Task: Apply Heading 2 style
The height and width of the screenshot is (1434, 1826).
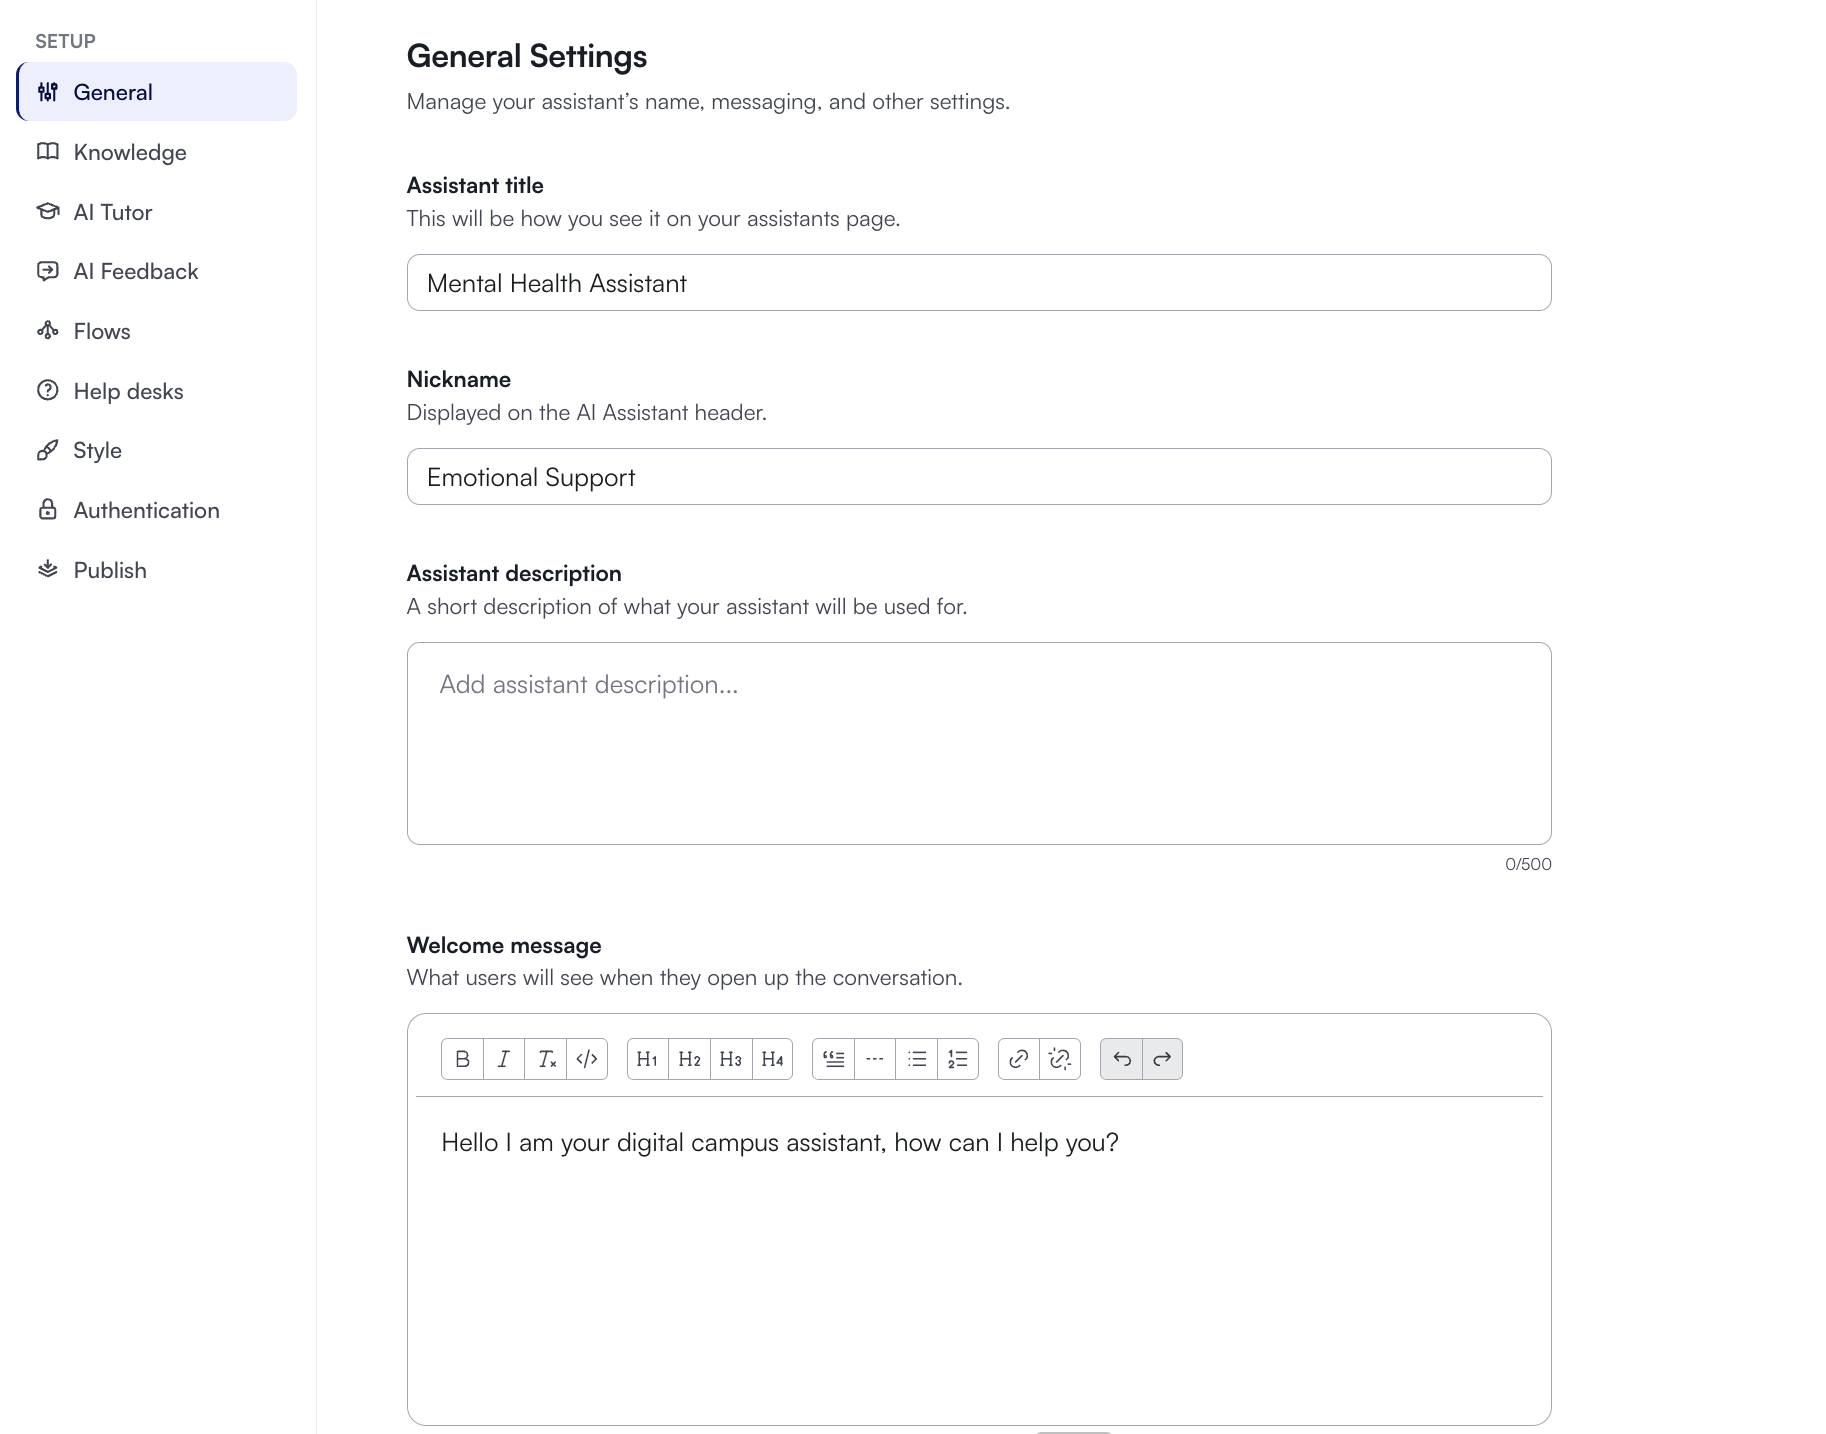Action: [x=689, y=1059]
